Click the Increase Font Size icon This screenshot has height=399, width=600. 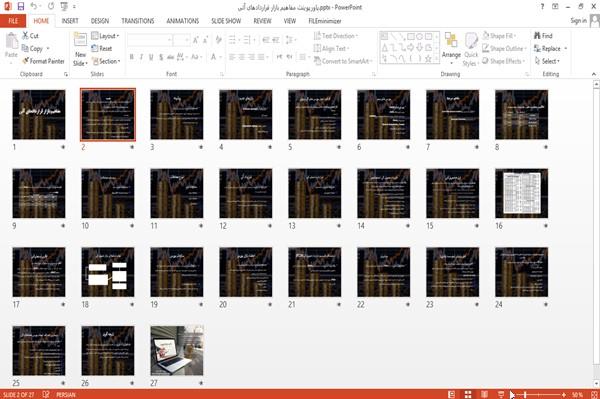tap(196, 40)
